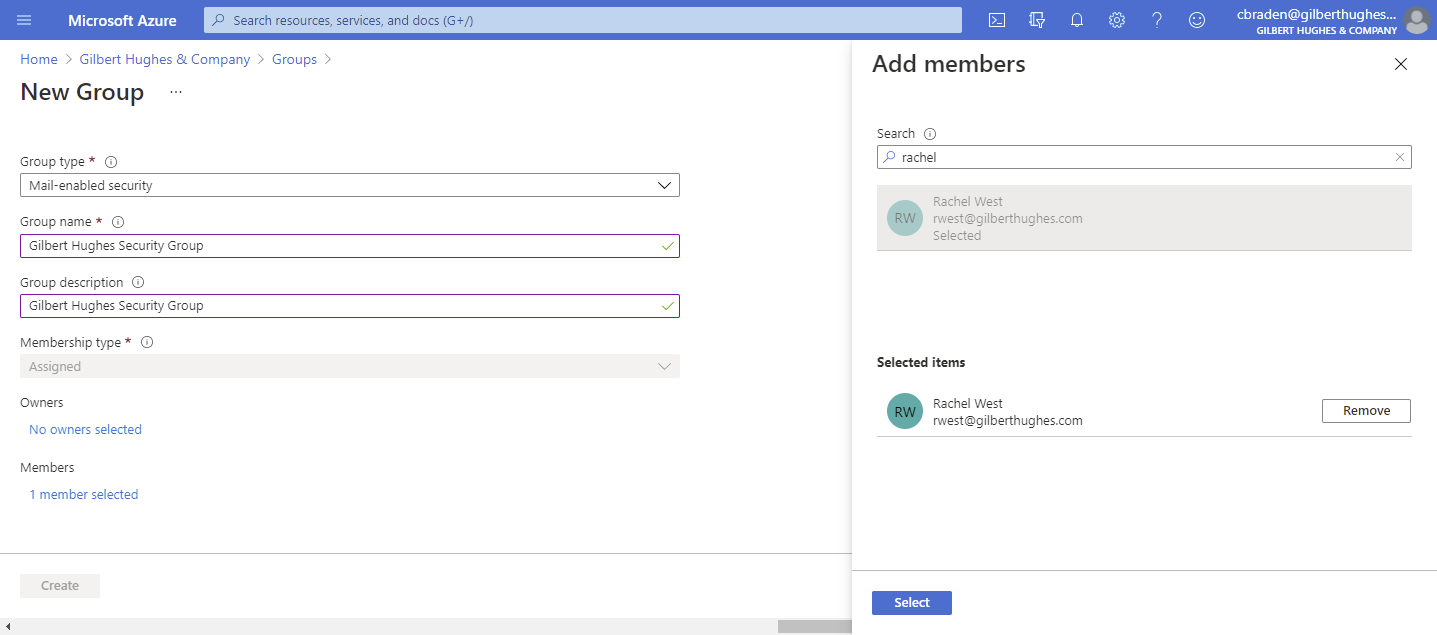1437x635 pixels.
Task: Show Membership type info tooltip
Action: tap(147, 342)
